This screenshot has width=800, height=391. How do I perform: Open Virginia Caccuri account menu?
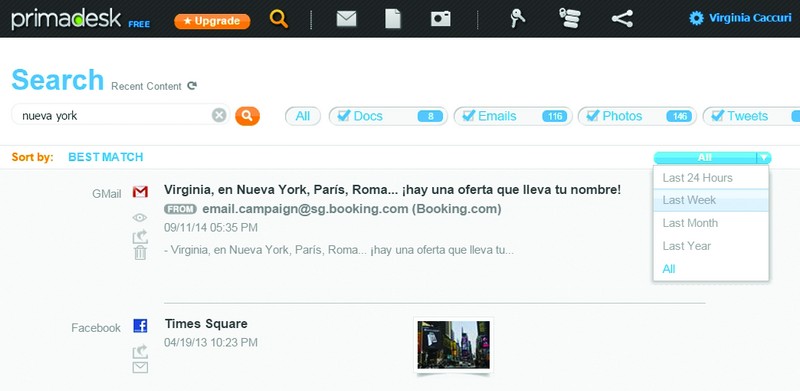pyautogui.click(x=750, y=18)
